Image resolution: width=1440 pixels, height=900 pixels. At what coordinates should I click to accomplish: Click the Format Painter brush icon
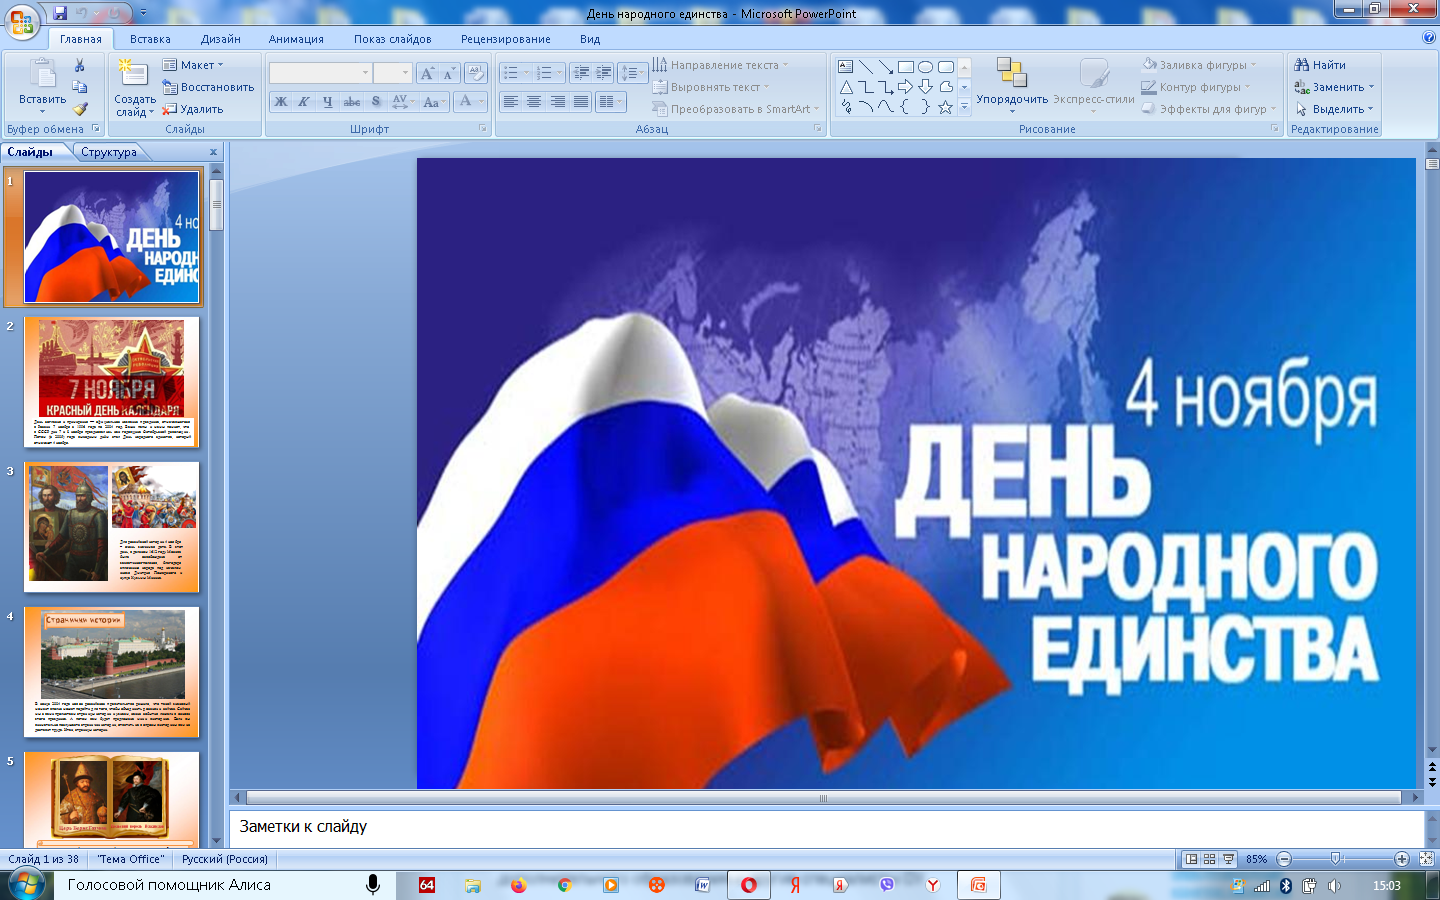click(x=80, y=109)
